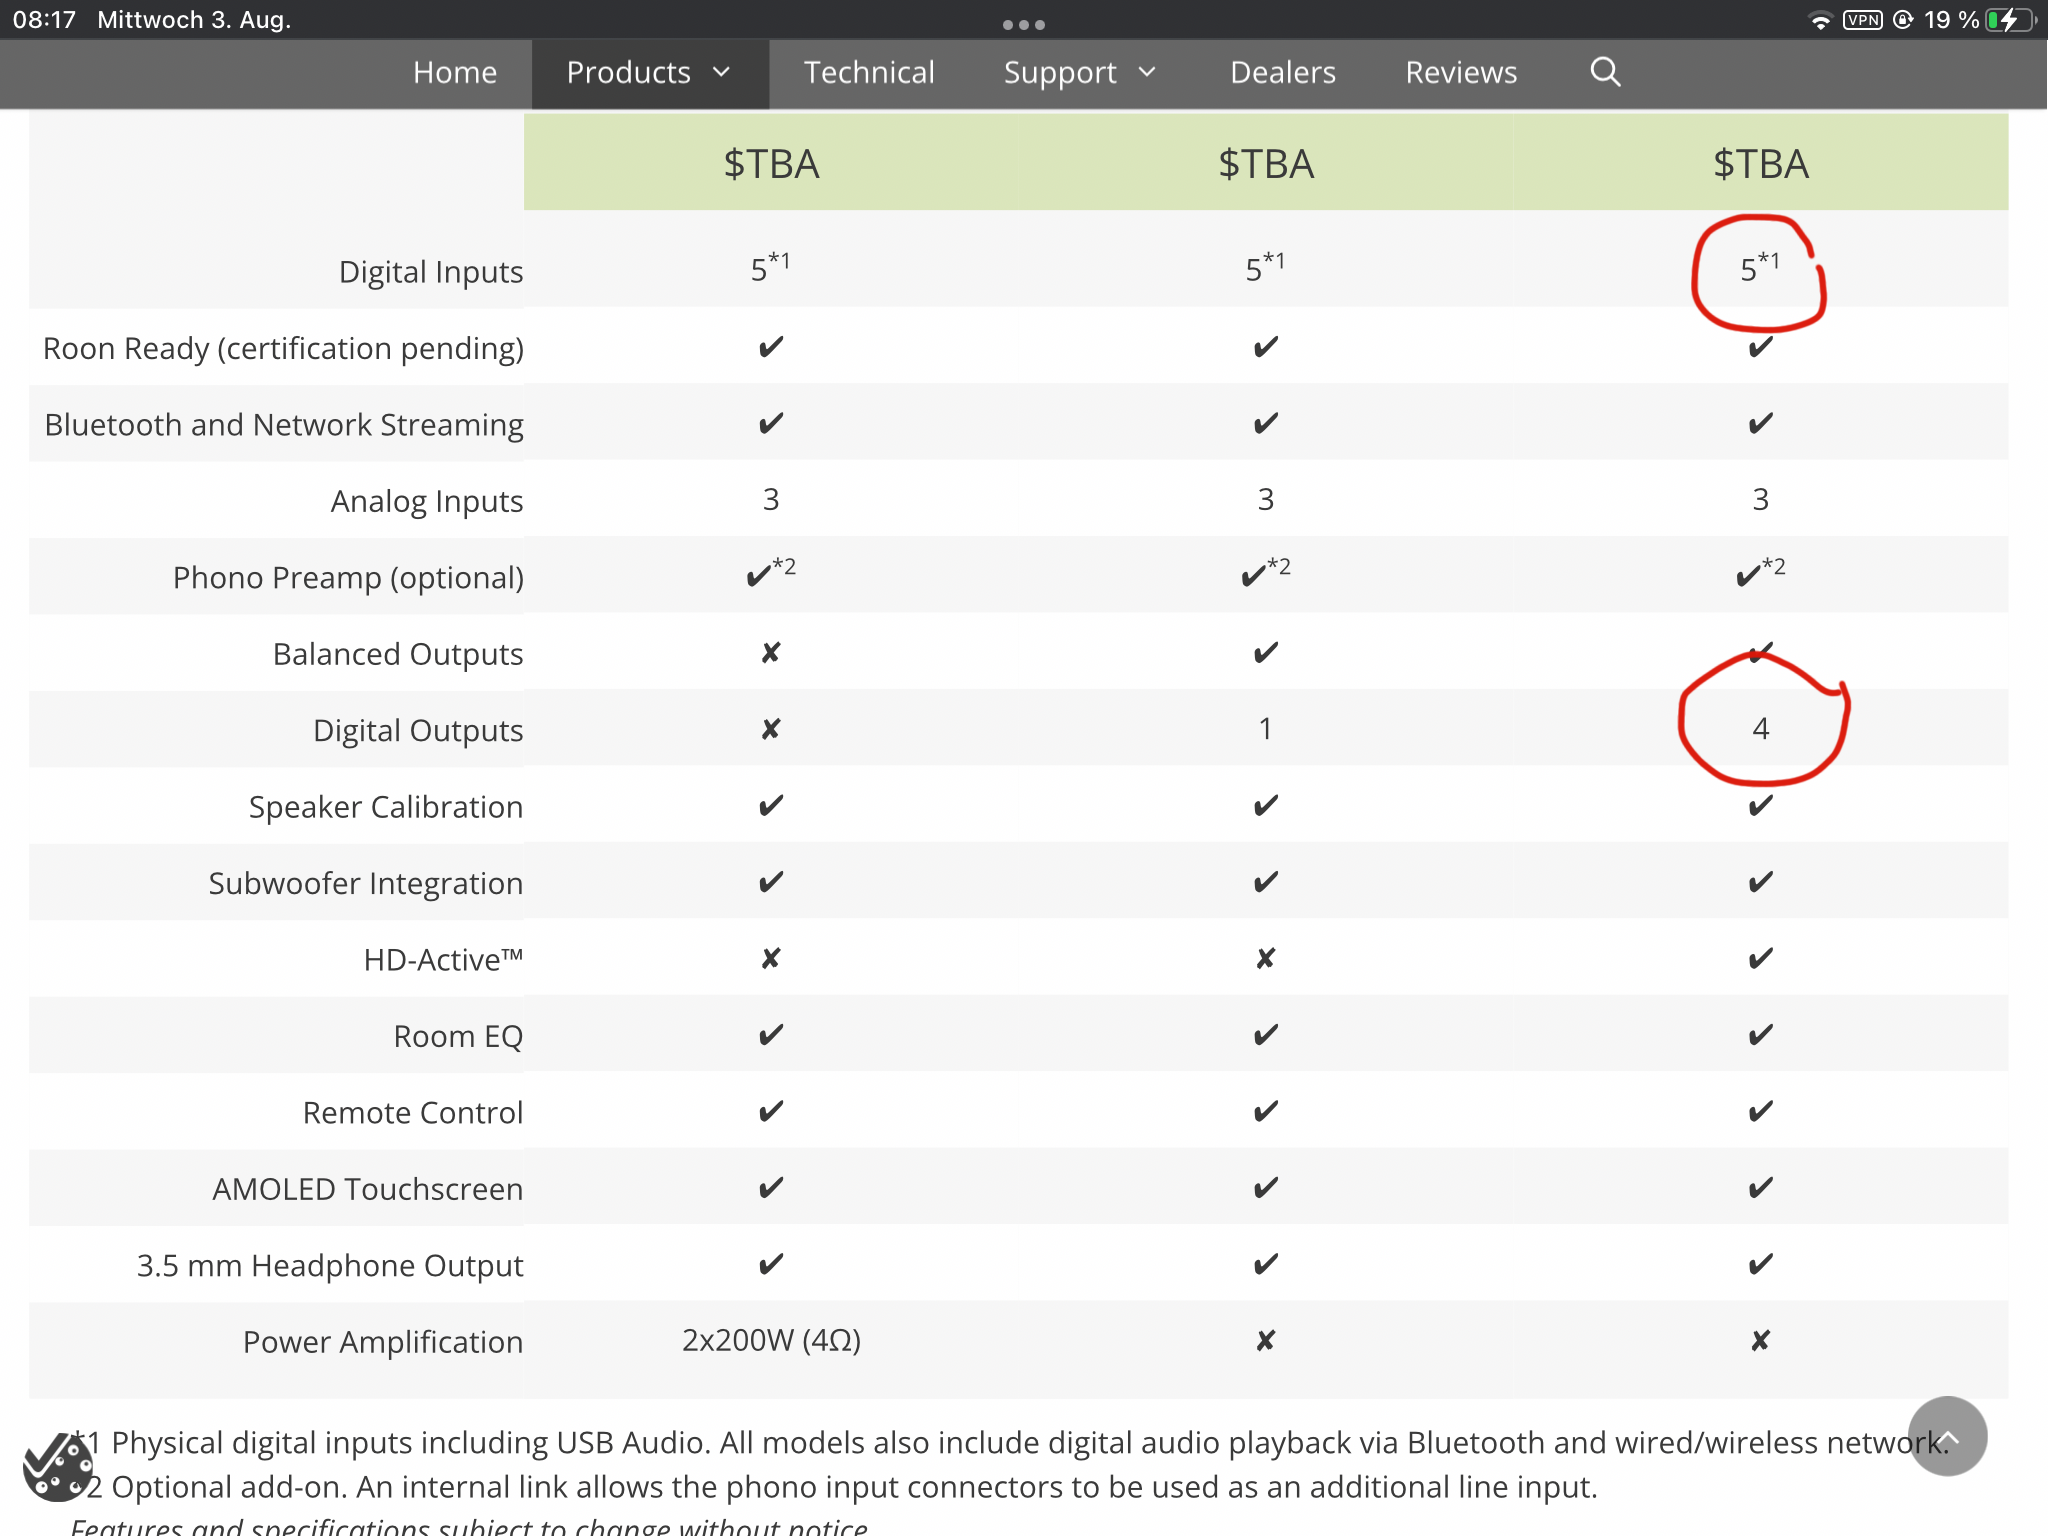
Task: Click the Roon Ready row label
Action: coord(283,349)
